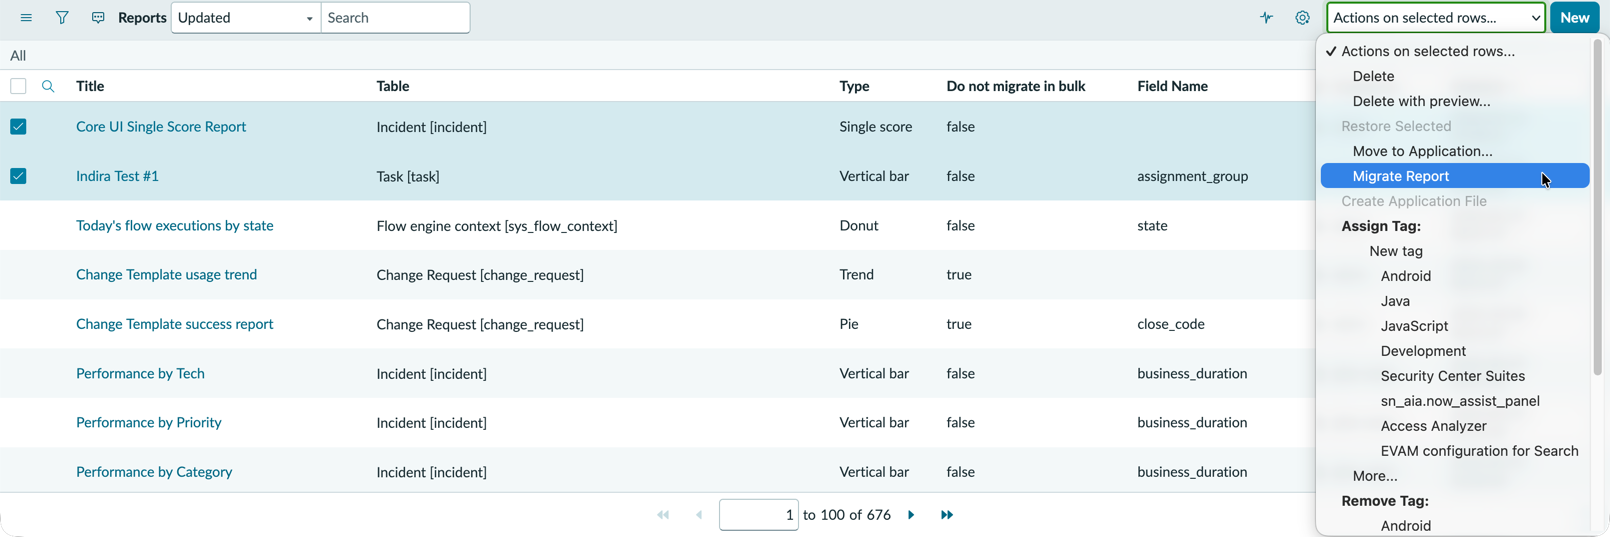Pick New tag under Assign Tag
Viewport: 1610px width, 537px height.
[1396, 251]
